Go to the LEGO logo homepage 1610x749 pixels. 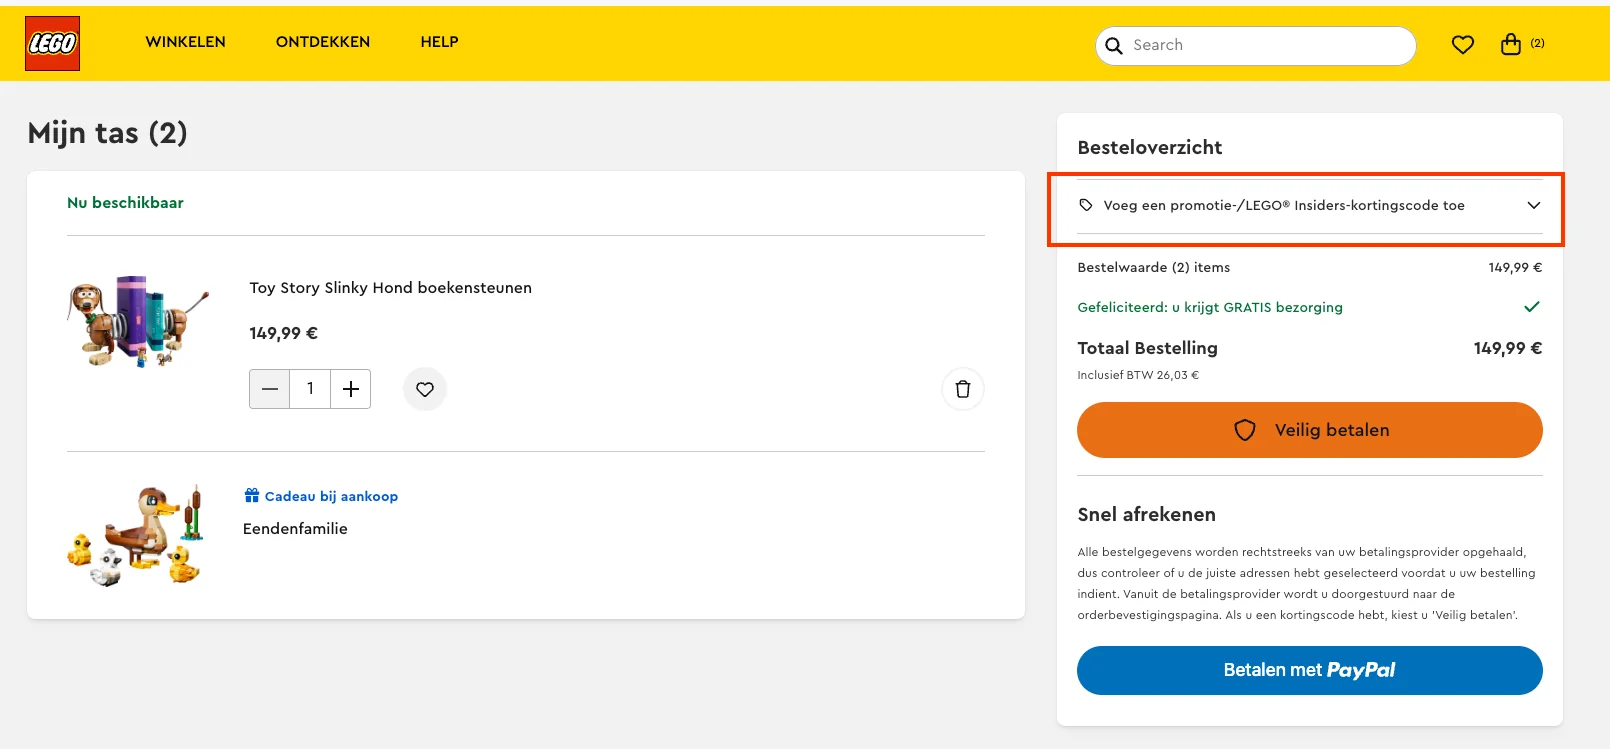[x=52, y=43]
